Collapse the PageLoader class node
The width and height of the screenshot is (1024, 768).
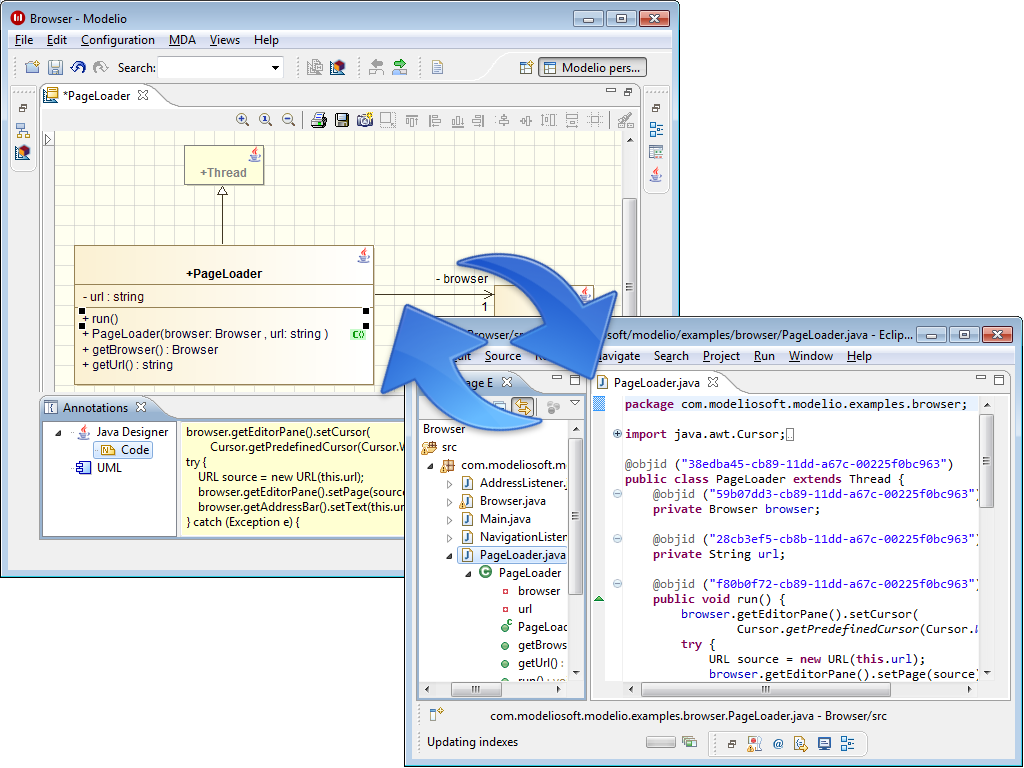coord(468,574)
